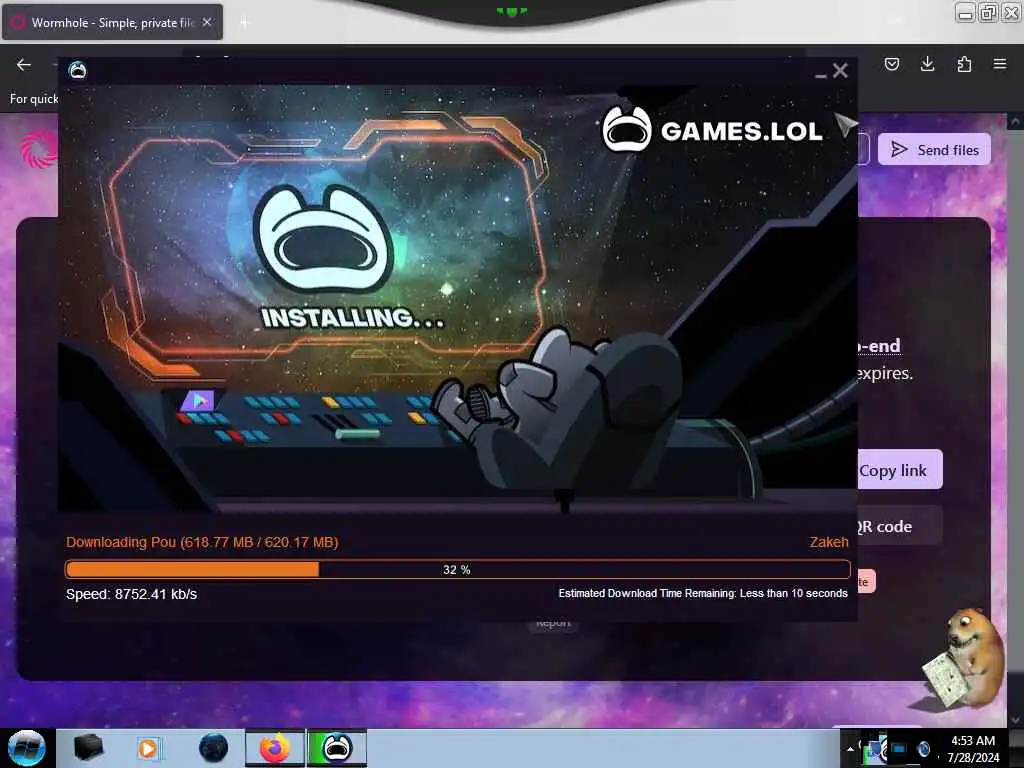The width and height of the screenshot is (1024, 768).
Task: Click the Firefox page vertical scrollbar
Action: click(1015, 418)
